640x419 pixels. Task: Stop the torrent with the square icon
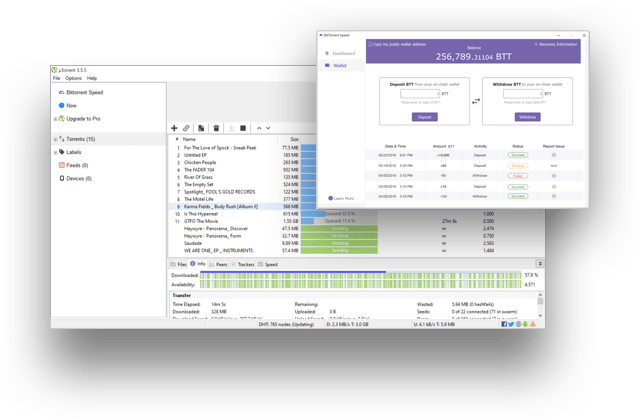coord(243,128)
